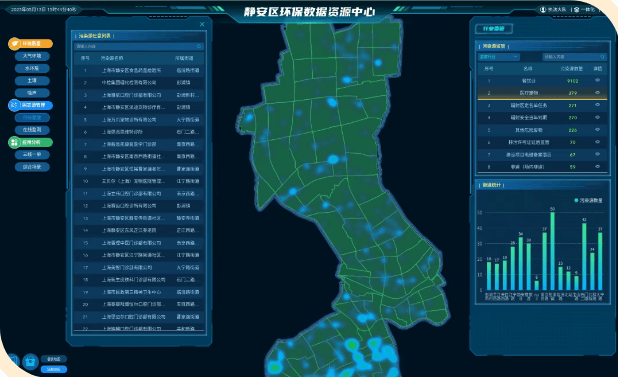
Task: Select row 5 in the left pollution source list
Action: (138, 119)
